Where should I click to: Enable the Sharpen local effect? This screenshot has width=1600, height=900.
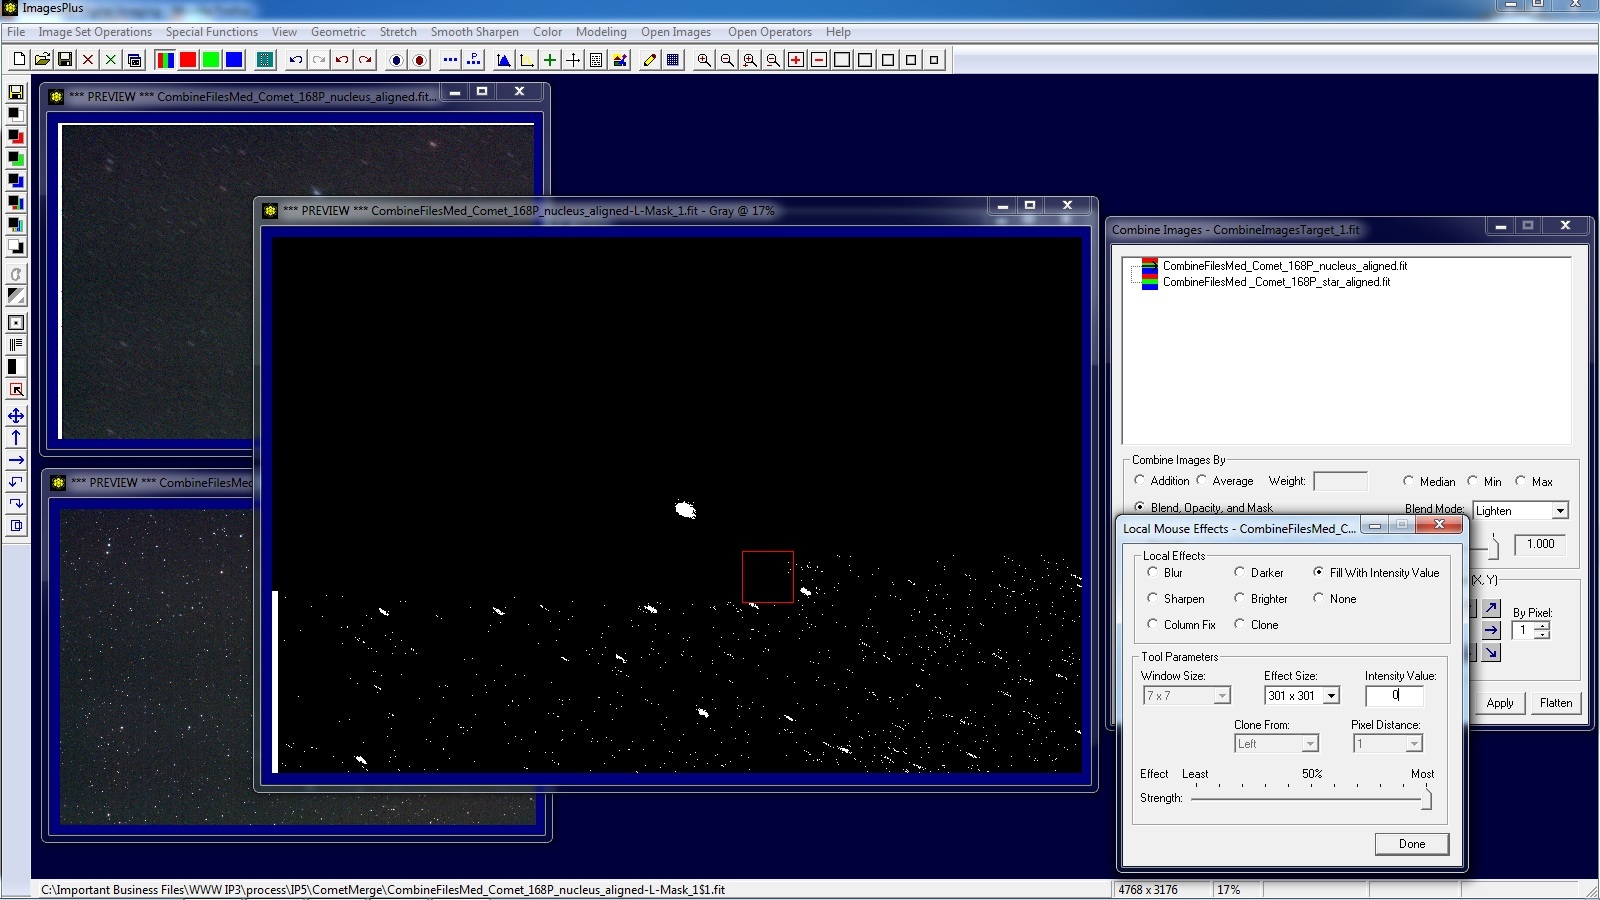click(x=1176, y=599)
